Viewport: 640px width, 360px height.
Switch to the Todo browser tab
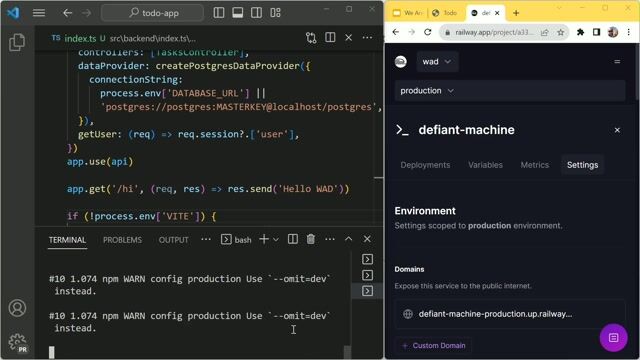tap(445, 13)
